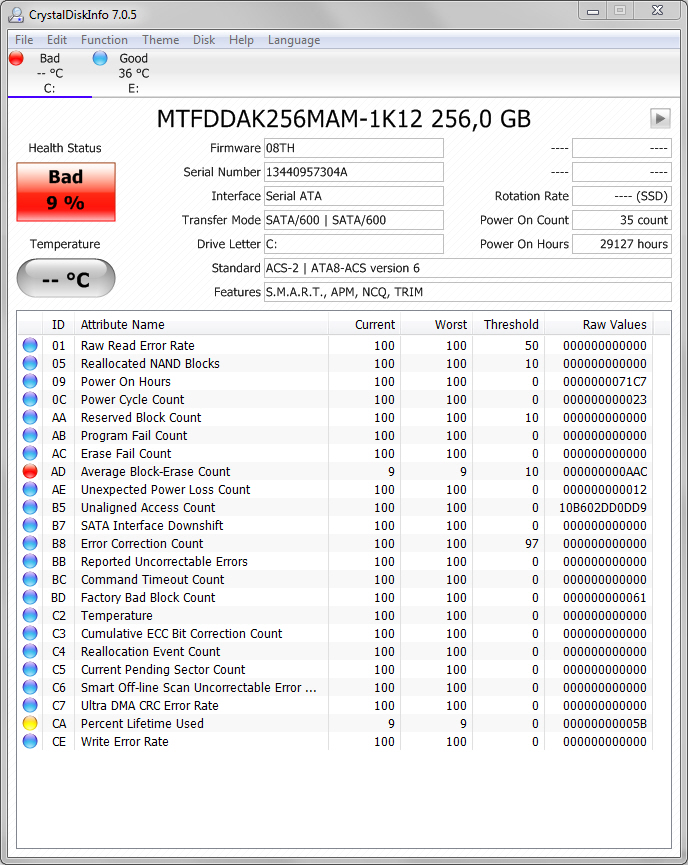Viewport: 688px width, 865px height.
Task: Click the status orb for Erase Fail Count
Action: click(x=30, y=453)
